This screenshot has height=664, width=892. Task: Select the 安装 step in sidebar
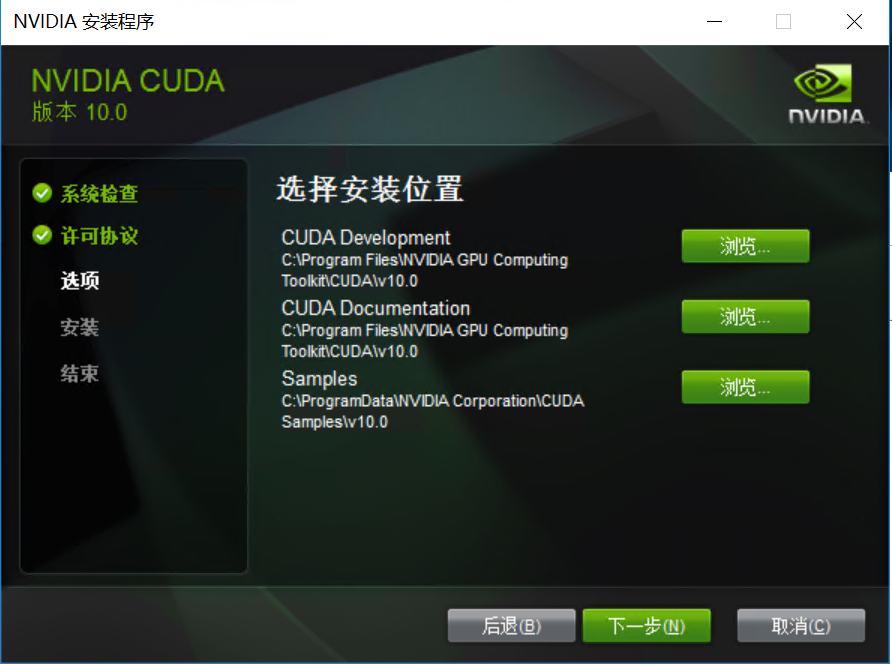tap(80, 327)
